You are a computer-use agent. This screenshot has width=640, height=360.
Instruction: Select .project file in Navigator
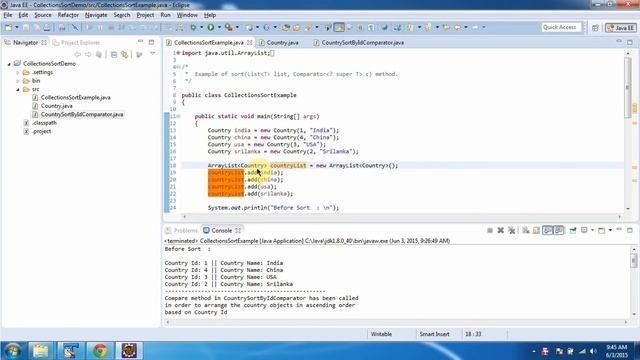[x=42, y=131]
